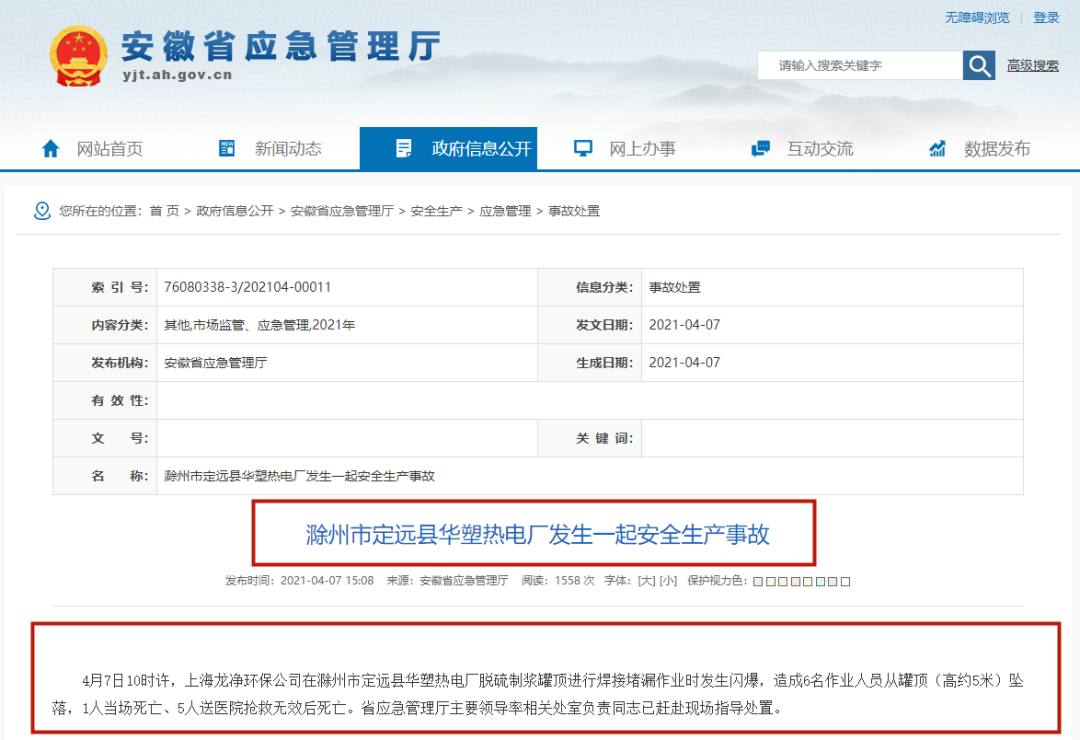Click the national emblem logo

coord(78,56)
